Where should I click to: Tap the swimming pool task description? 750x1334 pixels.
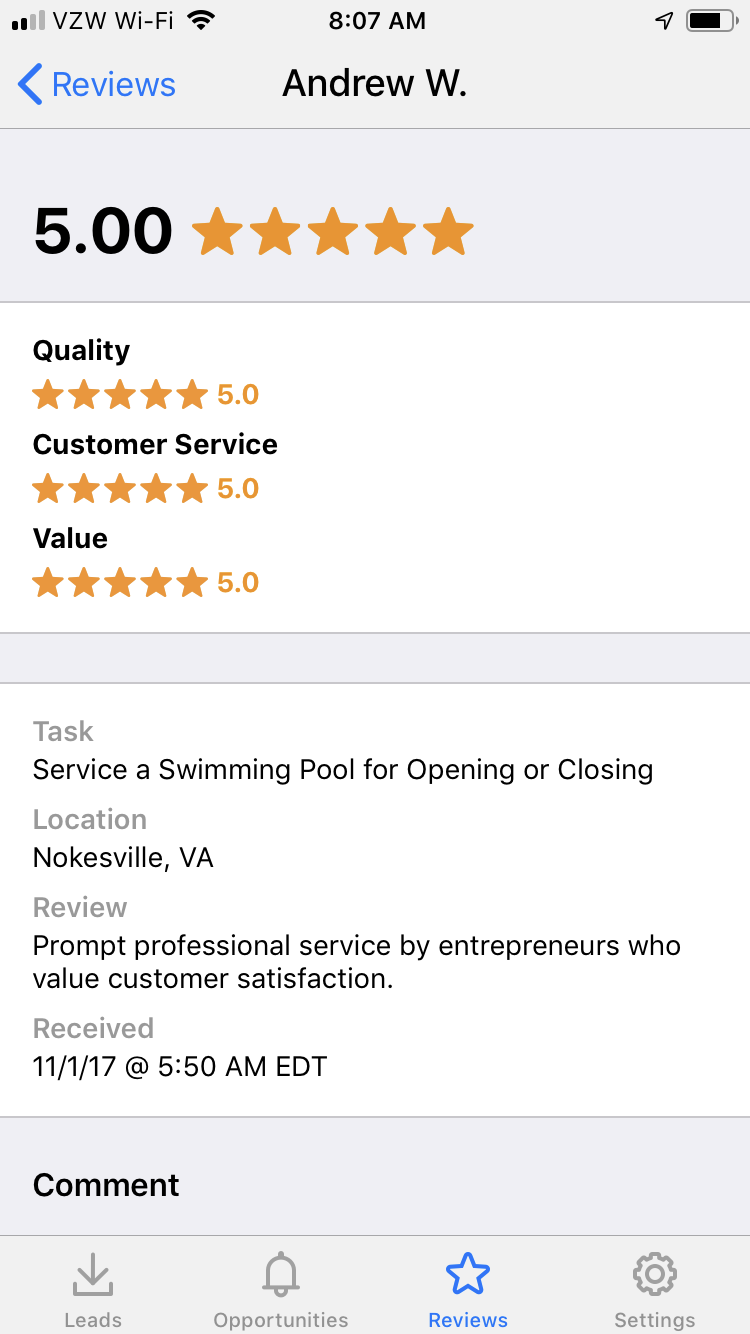[343, 770]
